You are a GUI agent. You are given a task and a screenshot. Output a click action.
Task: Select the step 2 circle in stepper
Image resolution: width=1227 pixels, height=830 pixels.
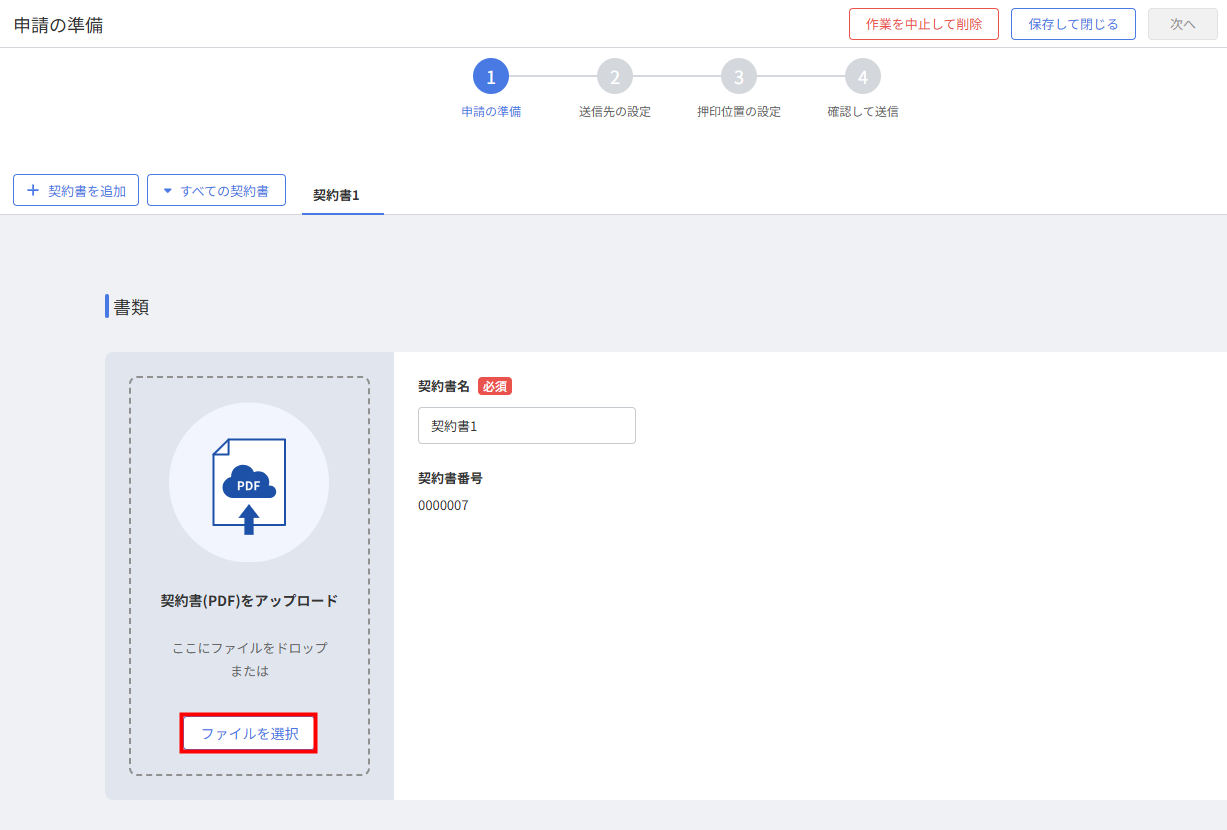tap(615, 77)
